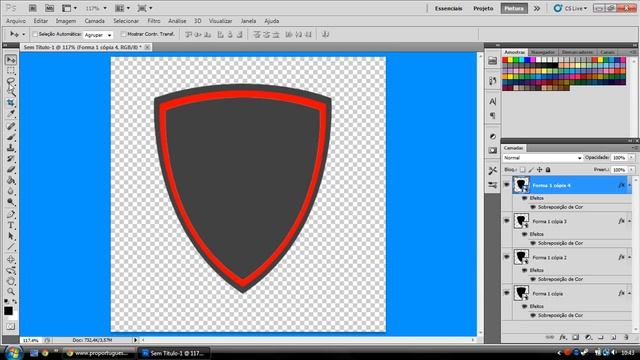
Task: Collapse effects of Forma 1 cópia 4
Action: (x=629, y=185)
